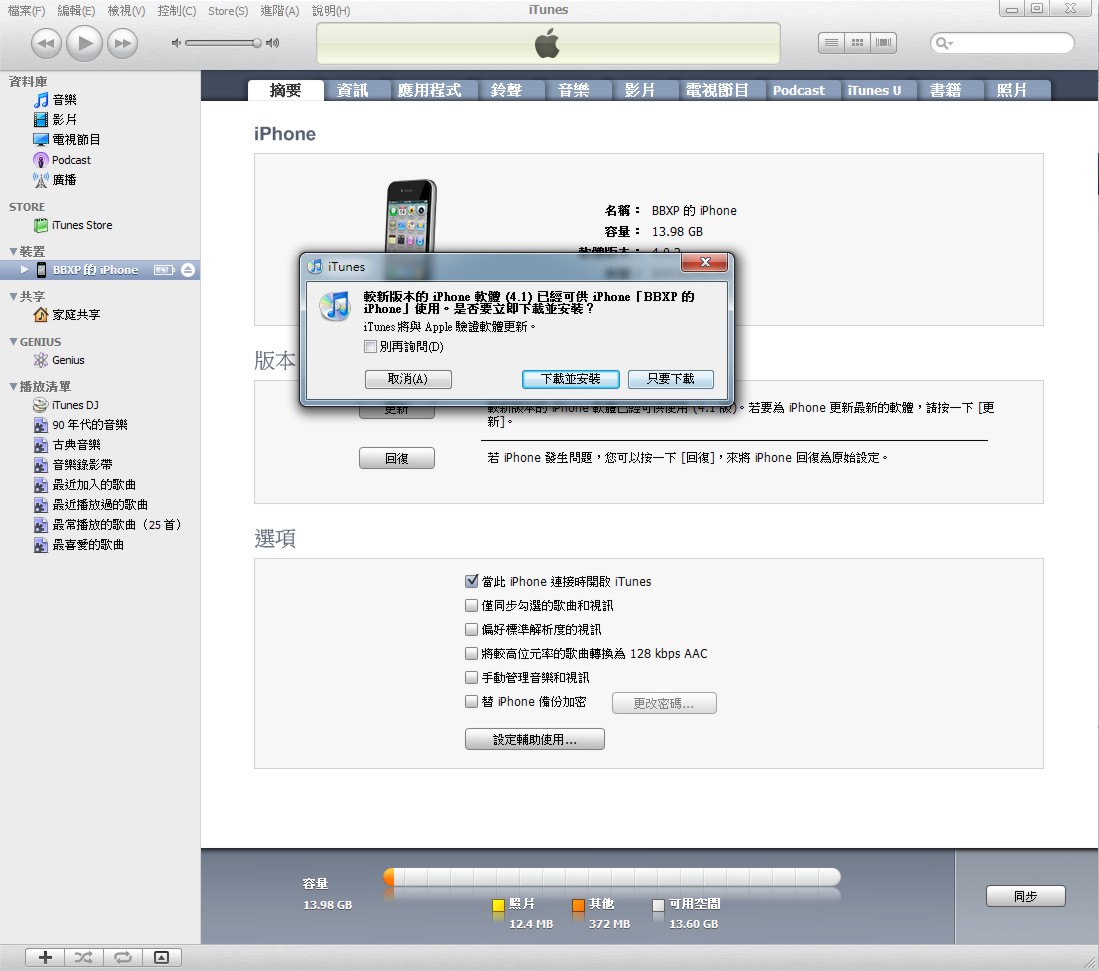Open 檔案(F) menu
The image size is (1099, 971).
26,11
